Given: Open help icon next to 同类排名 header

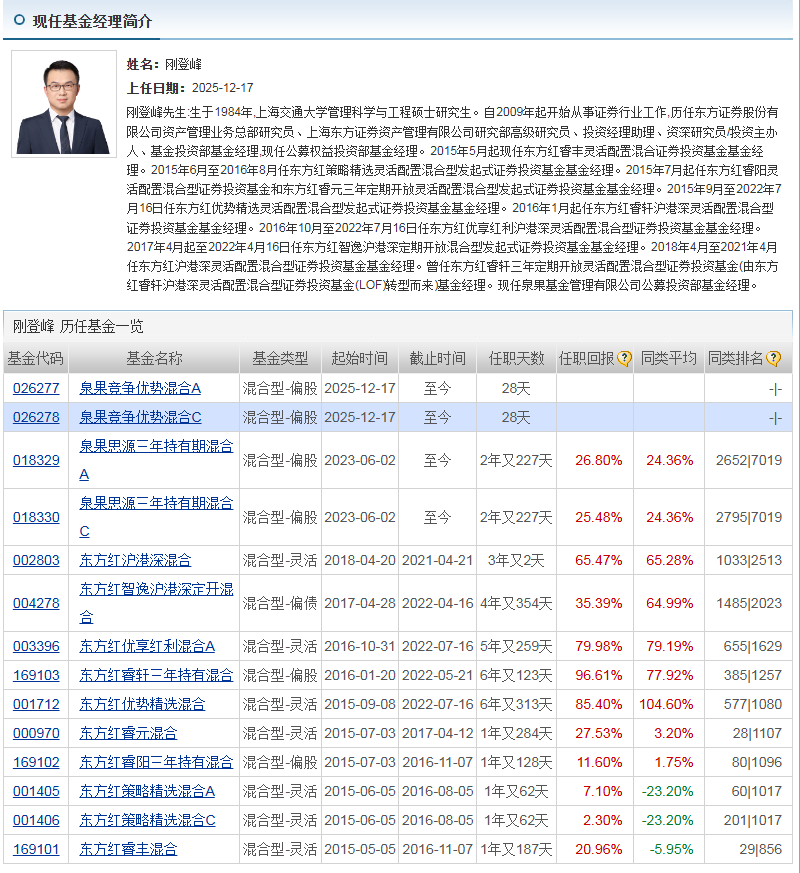Looking at the screenshot, I should [x=774, y=359].
